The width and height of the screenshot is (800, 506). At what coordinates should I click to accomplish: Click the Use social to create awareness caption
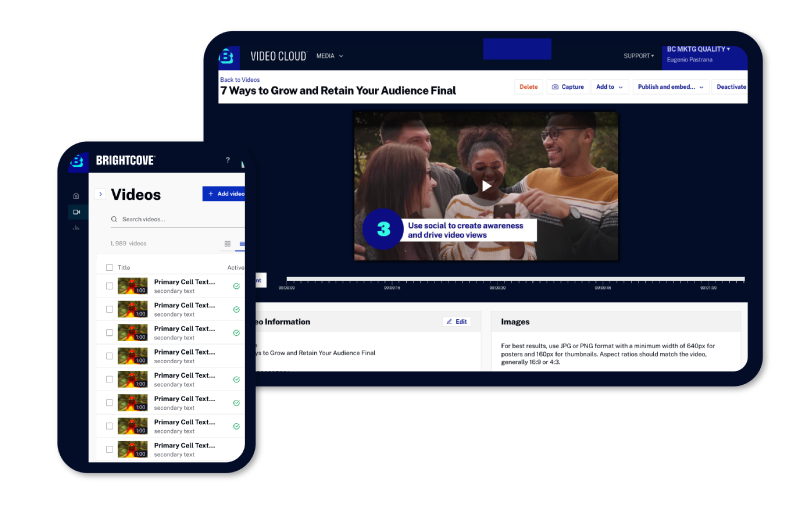click(465, 230)
